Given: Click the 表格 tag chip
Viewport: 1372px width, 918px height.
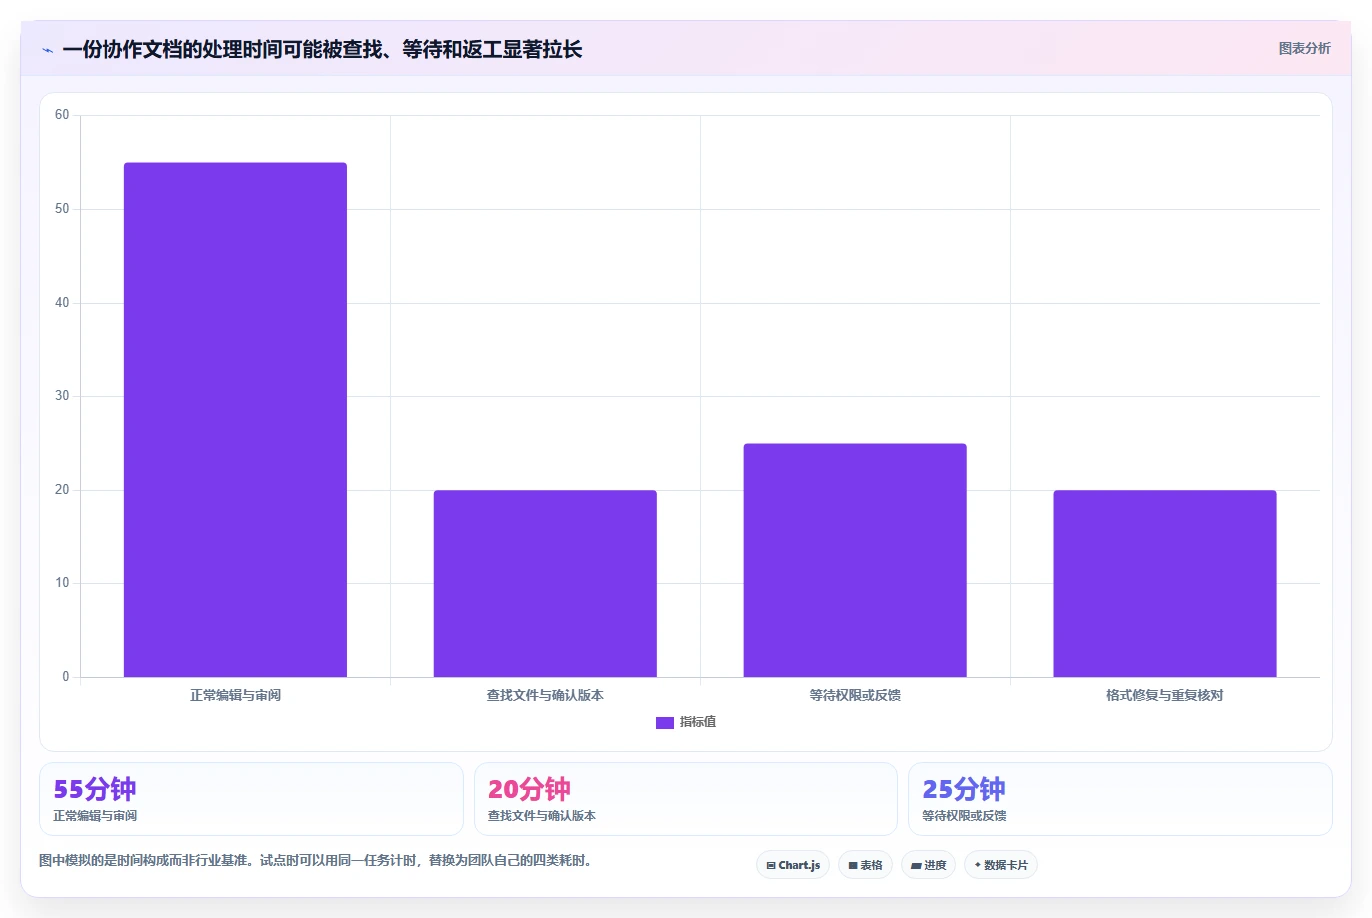Looking at the screenshot, I should pyautogui.click(x=865, y=865).
